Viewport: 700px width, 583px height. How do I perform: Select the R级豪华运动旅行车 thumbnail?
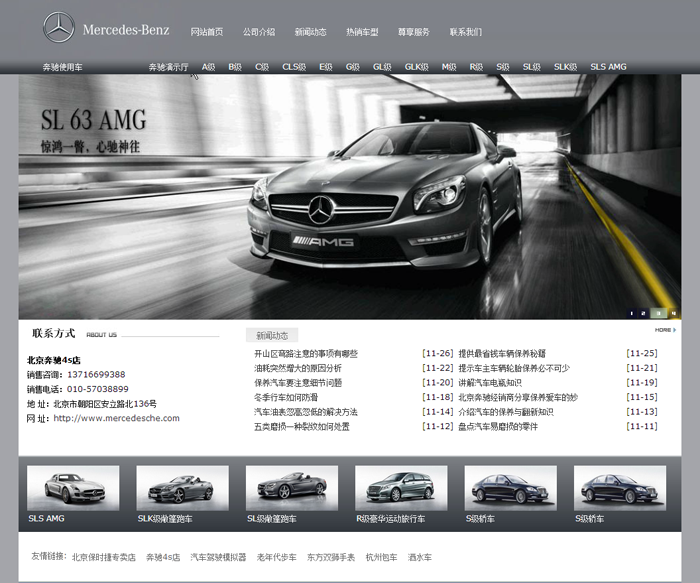pos(393,488)
